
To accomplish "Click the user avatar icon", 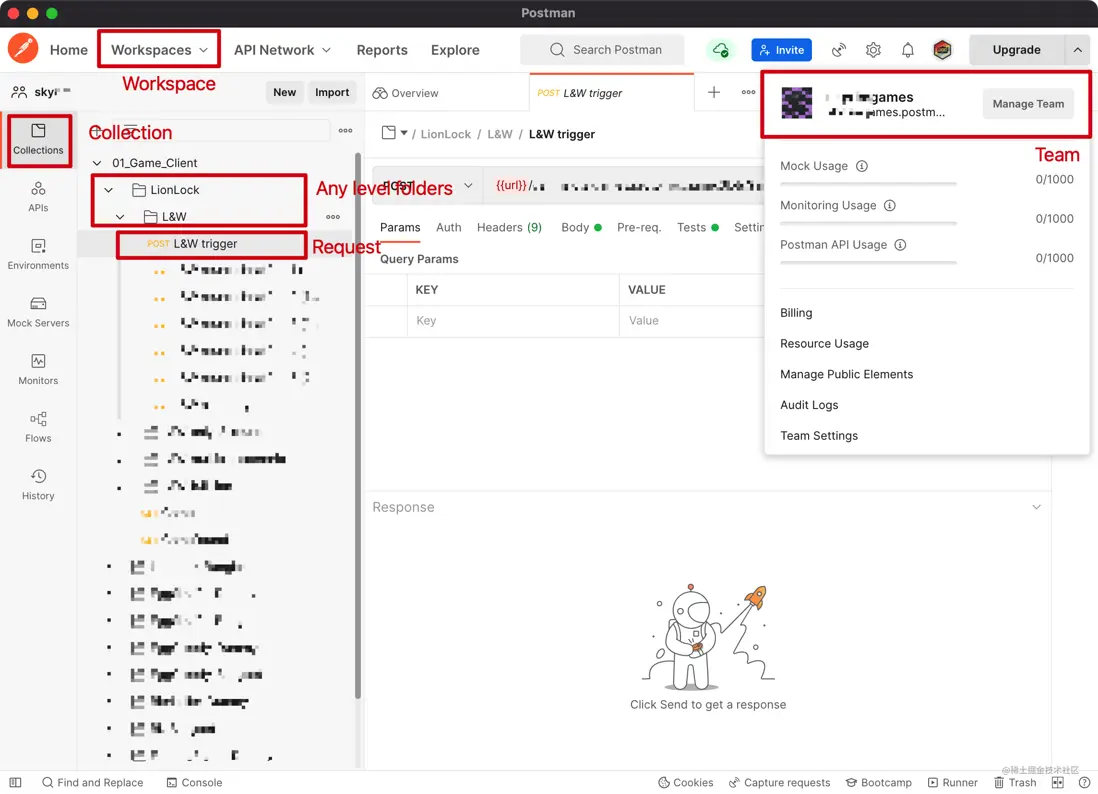I will click(943, 50).
